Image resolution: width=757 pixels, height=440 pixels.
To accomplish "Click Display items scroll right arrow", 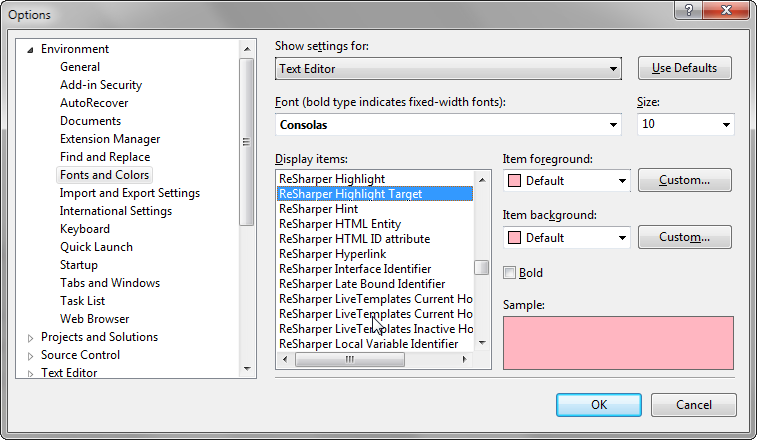I will pos(464,359).
